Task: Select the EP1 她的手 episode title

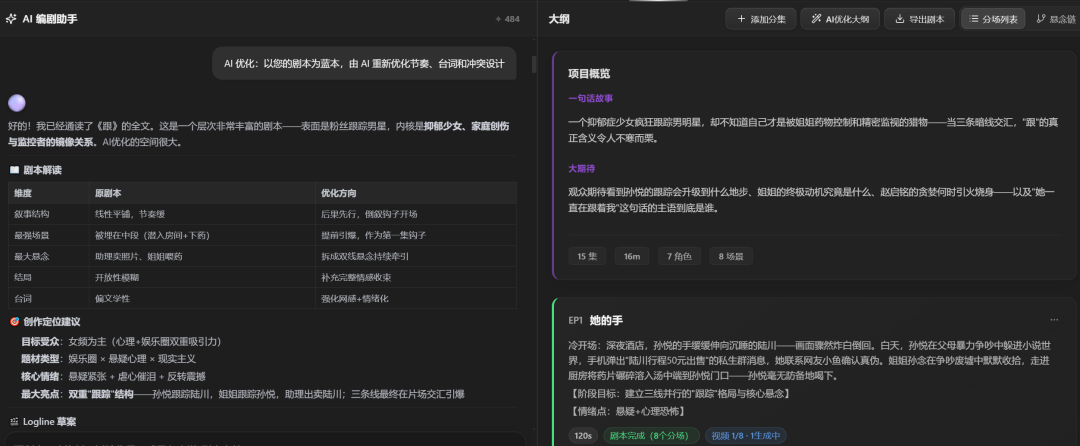Action: tap(606, 320)
